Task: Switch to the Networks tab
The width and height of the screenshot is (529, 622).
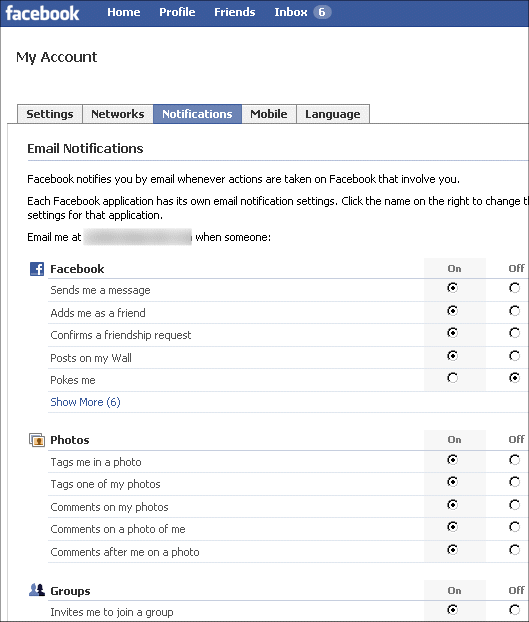Action: pyautogui.click(x=118, y=114)
